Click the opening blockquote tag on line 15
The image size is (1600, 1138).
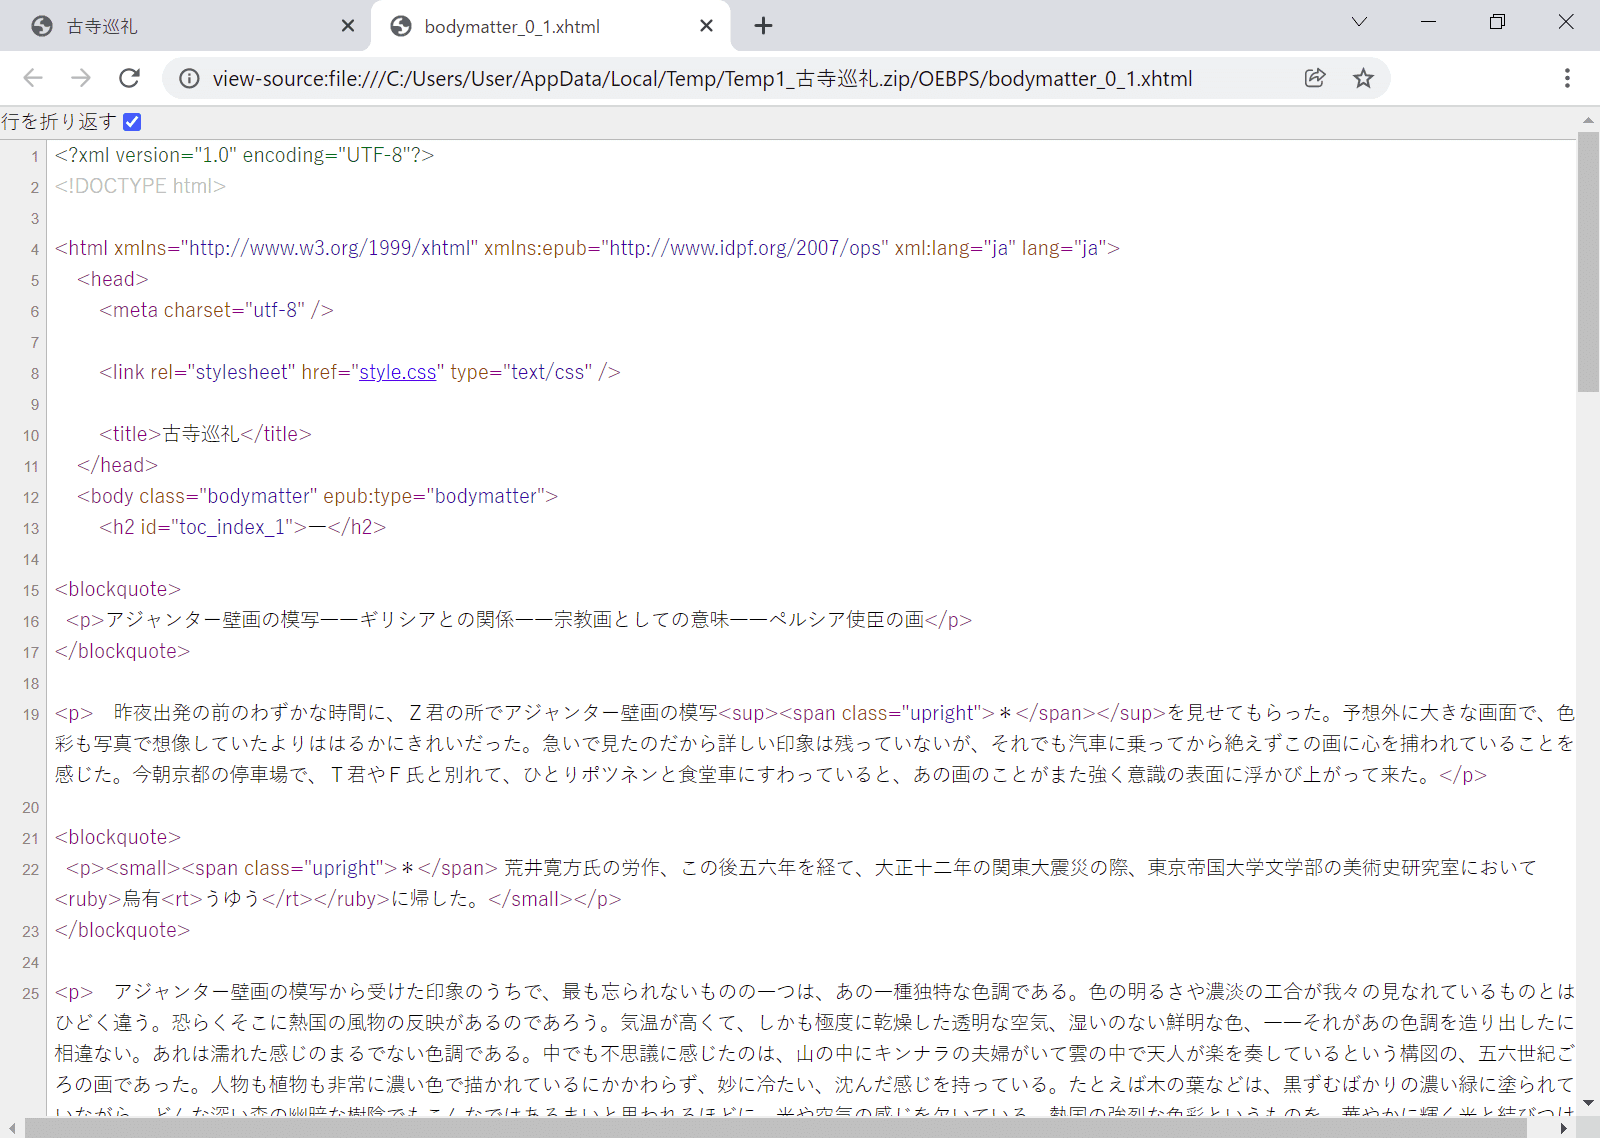[x=118, y=589]
